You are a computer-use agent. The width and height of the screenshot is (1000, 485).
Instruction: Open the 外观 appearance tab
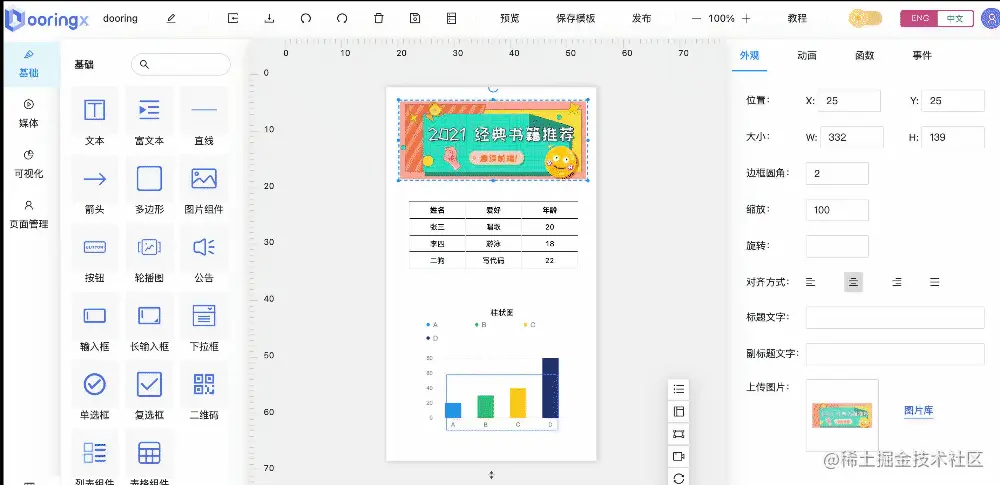click(749, 56)
